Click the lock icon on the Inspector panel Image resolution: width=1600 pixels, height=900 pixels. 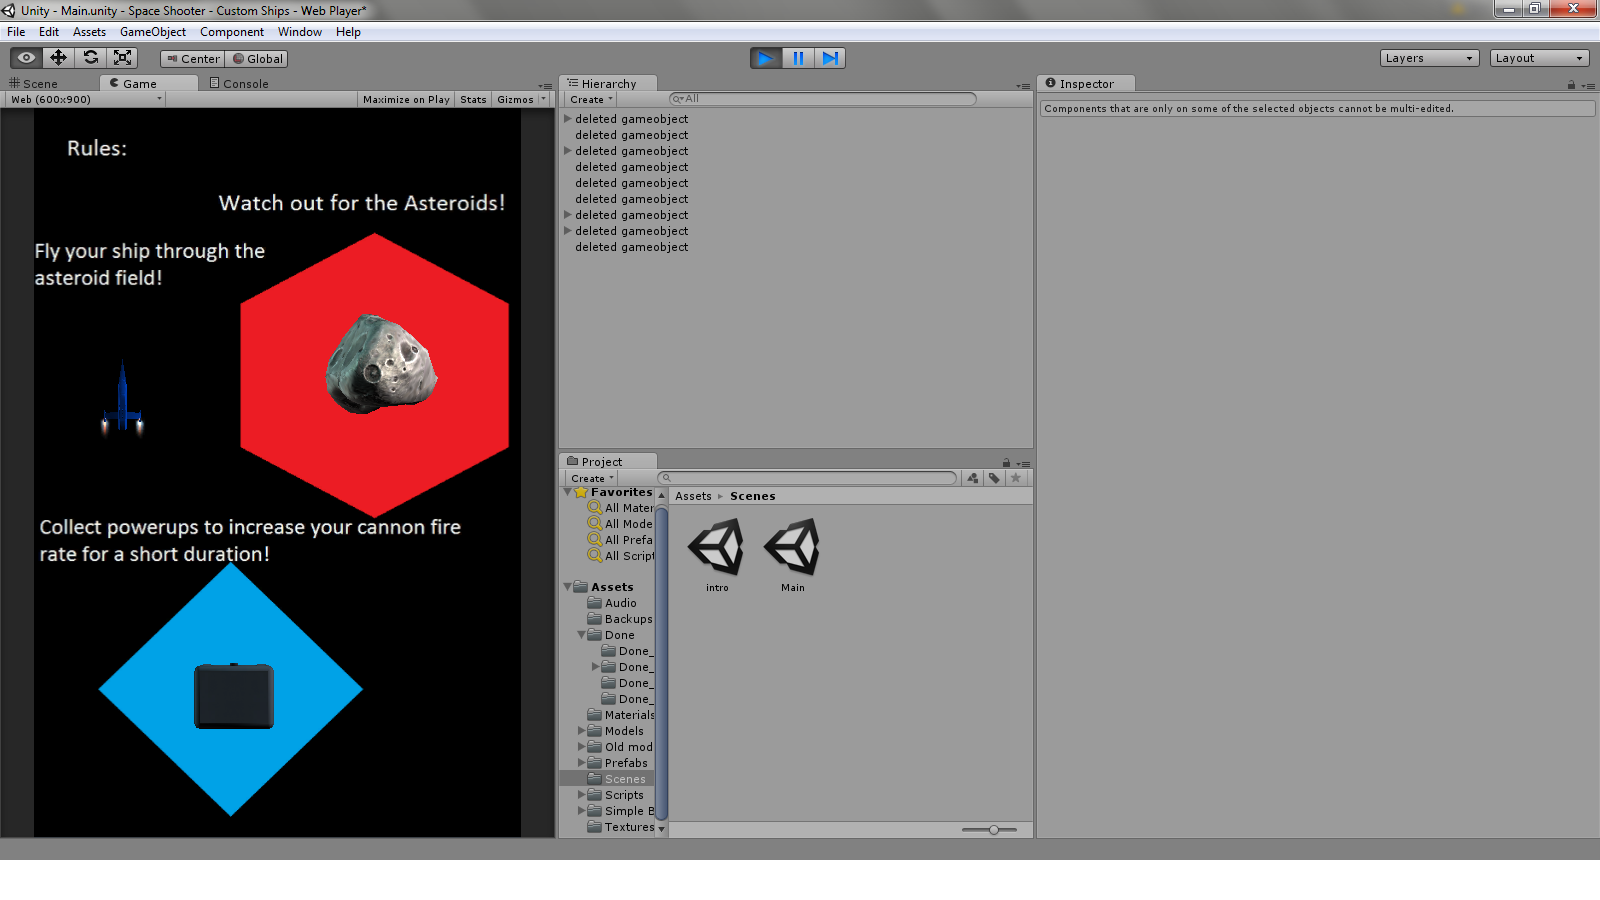(1570, 84)
